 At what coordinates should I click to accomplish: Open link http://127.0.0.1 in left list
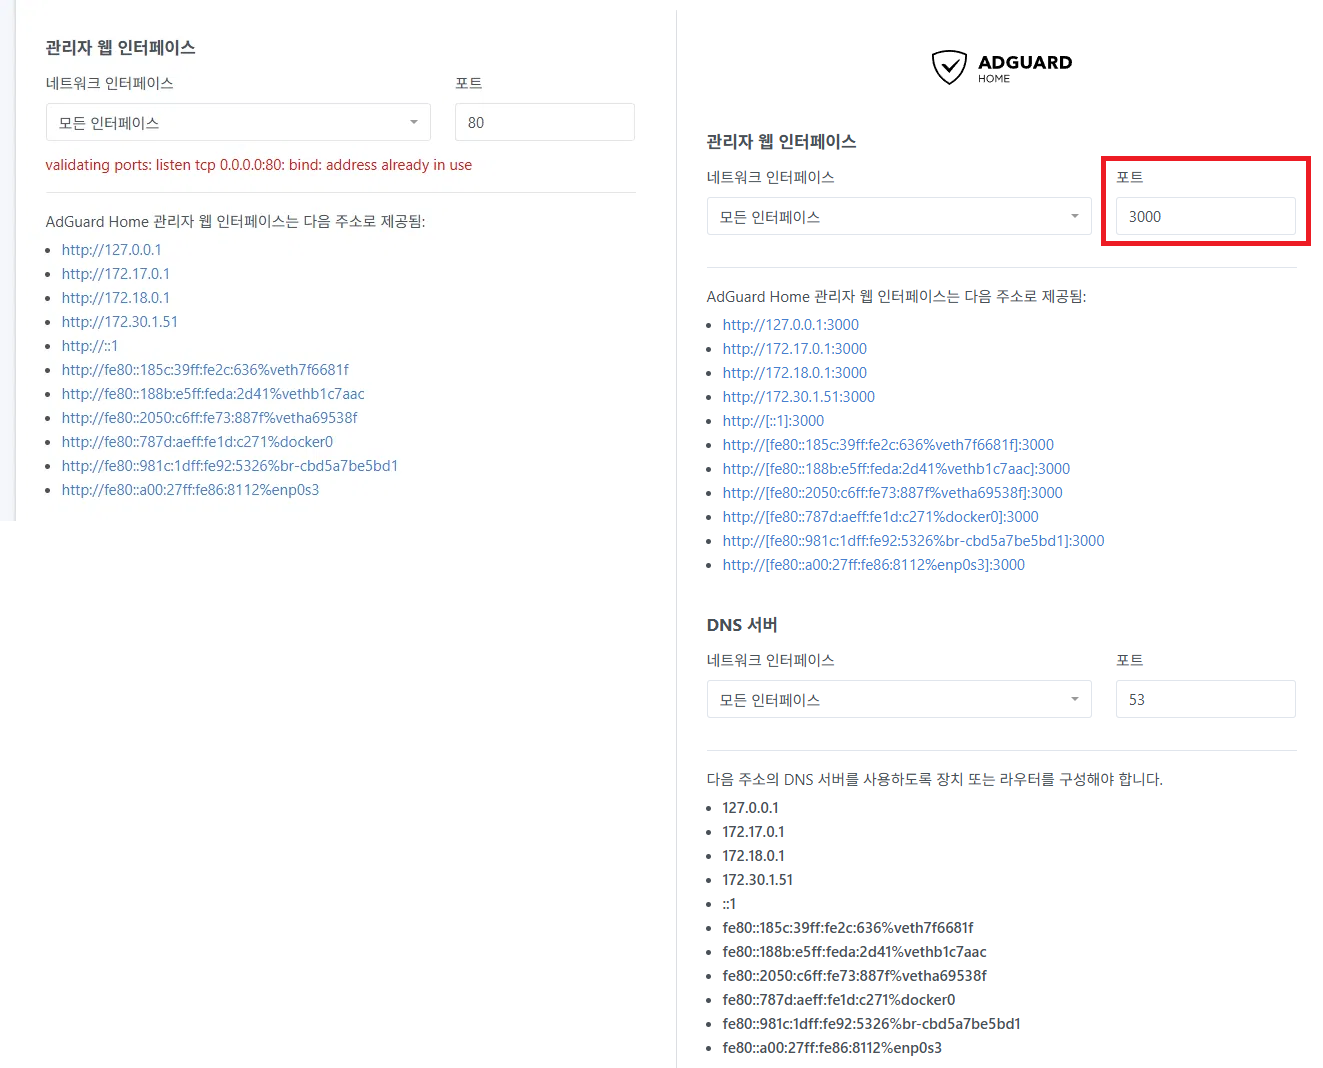(112, 250)
